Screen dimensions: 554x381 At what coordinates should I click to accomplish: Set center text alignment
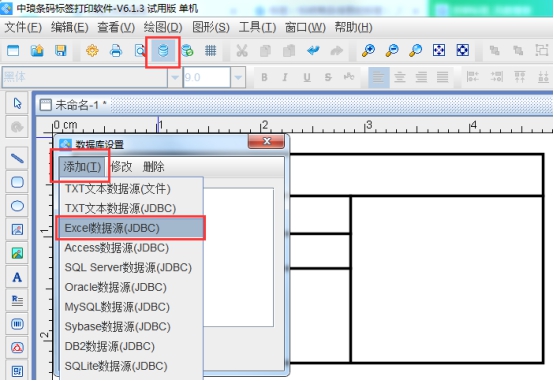pyautogui.click(x=400, y=77)
